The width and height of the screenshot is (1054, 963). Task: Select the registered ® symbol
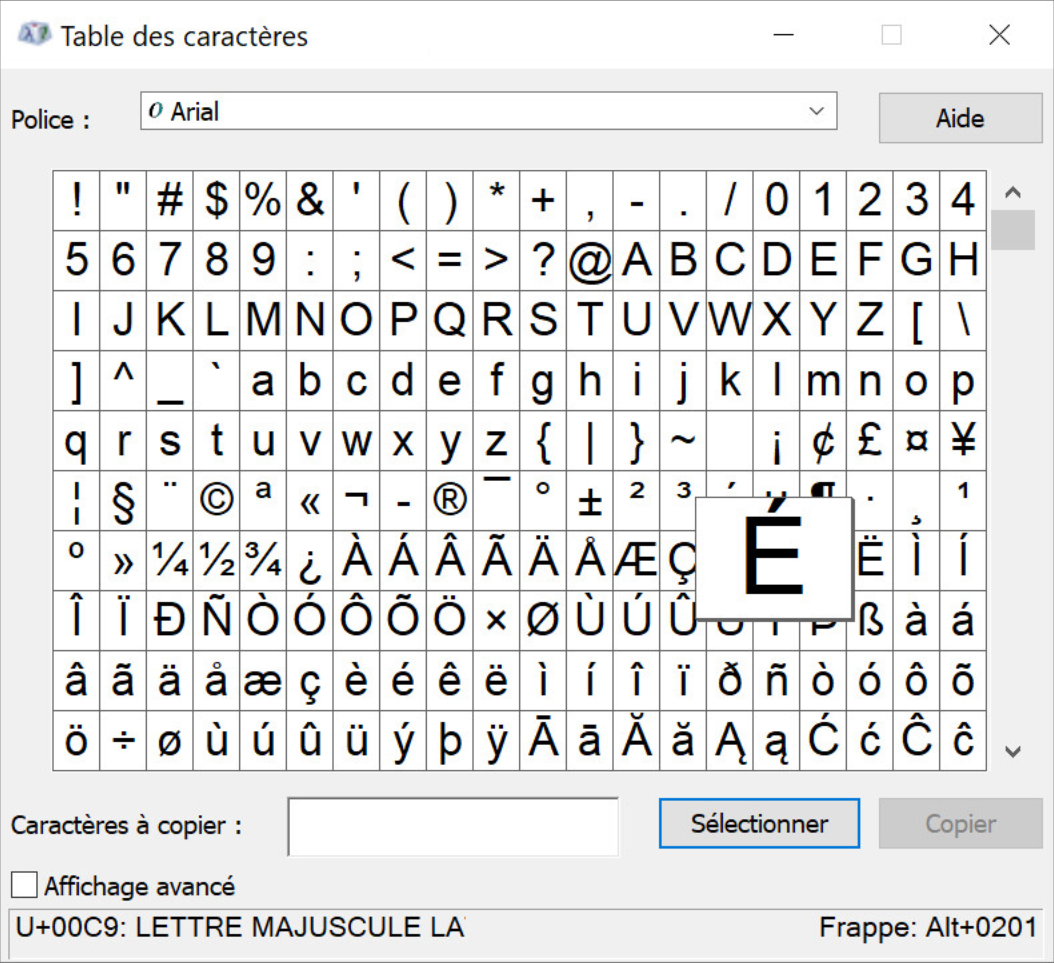click(x=450, y=501)
